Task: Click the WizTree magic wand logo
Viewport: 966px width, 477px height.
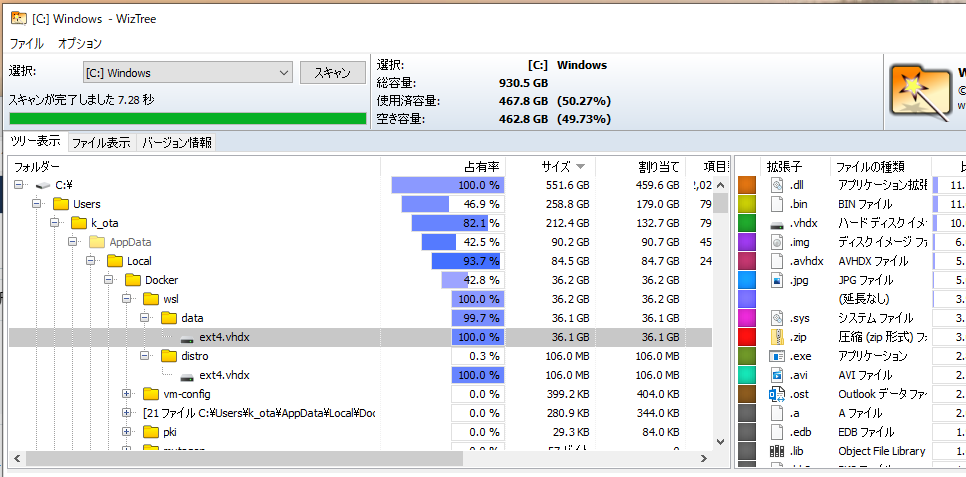Action: tap(919, 91)
